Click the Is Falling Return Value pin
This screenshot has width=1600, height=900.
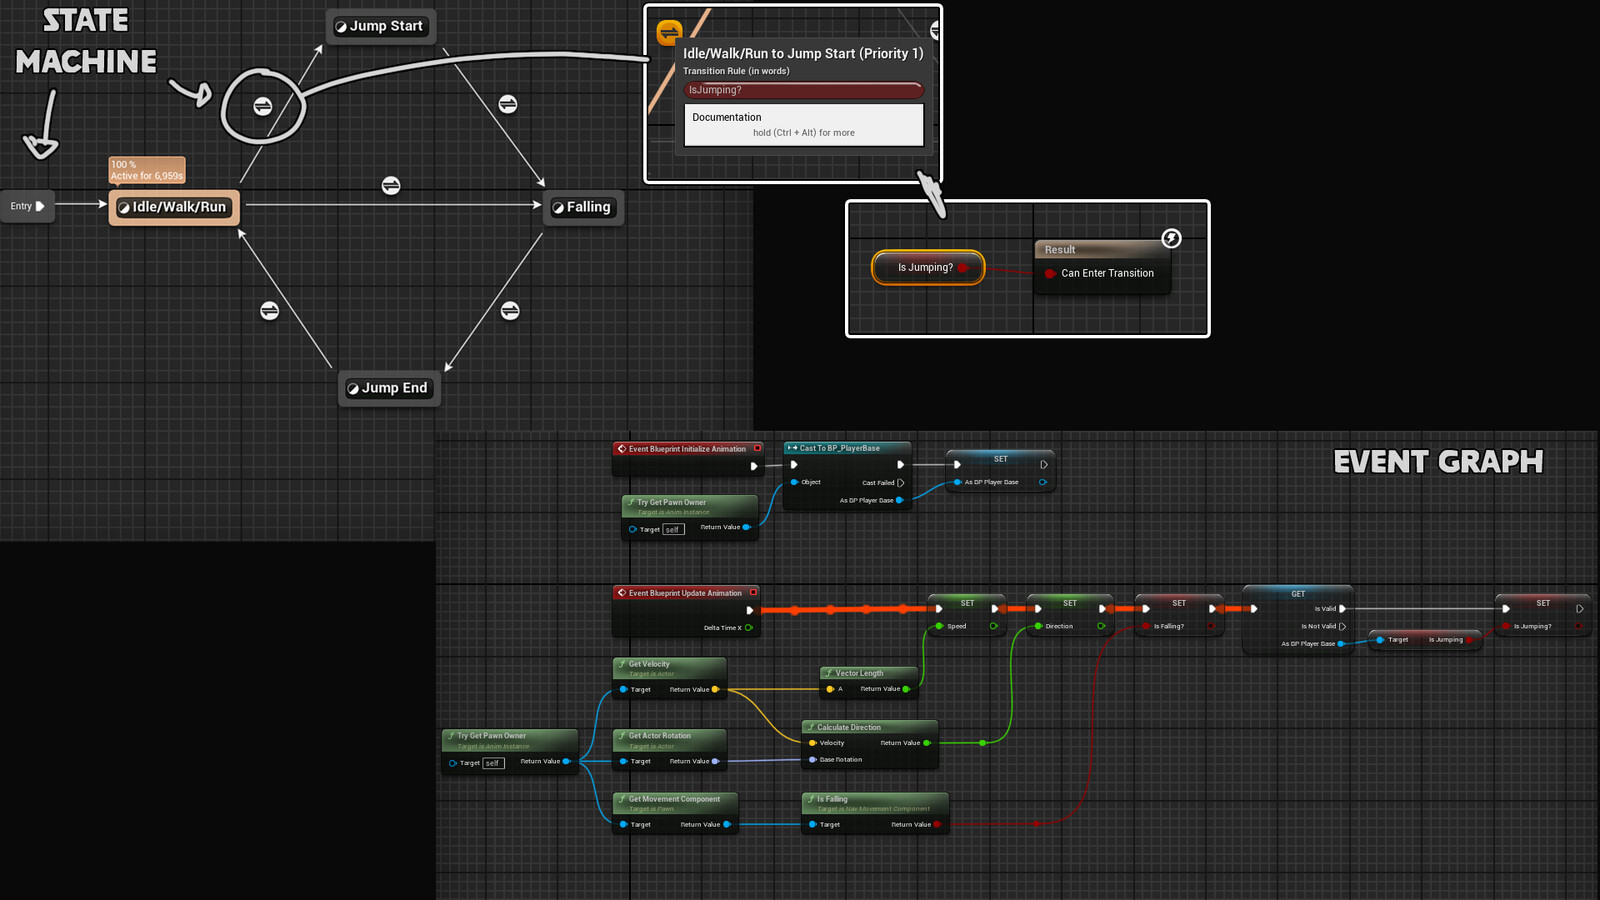(937, 825)
